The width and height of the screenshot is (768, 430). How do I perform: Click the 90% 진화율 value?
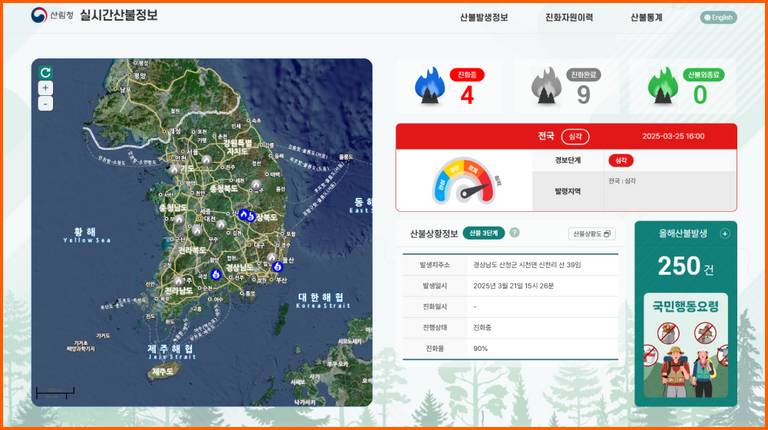[x=480, y=349]
